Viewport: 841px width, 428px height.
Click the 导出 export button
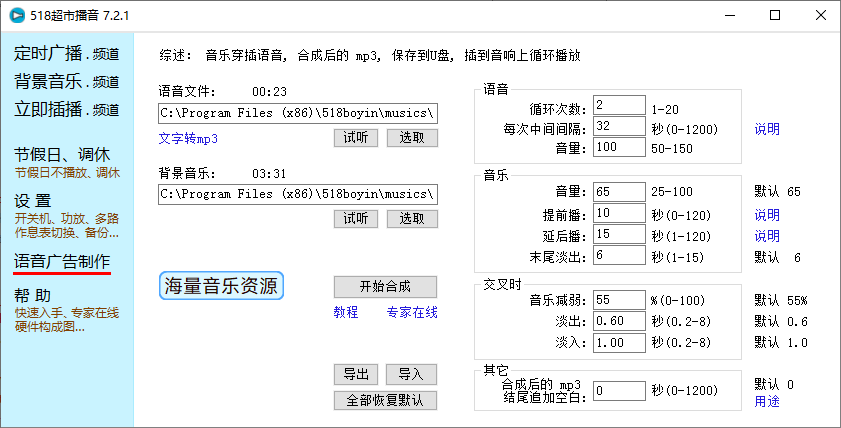pos(356,374)
